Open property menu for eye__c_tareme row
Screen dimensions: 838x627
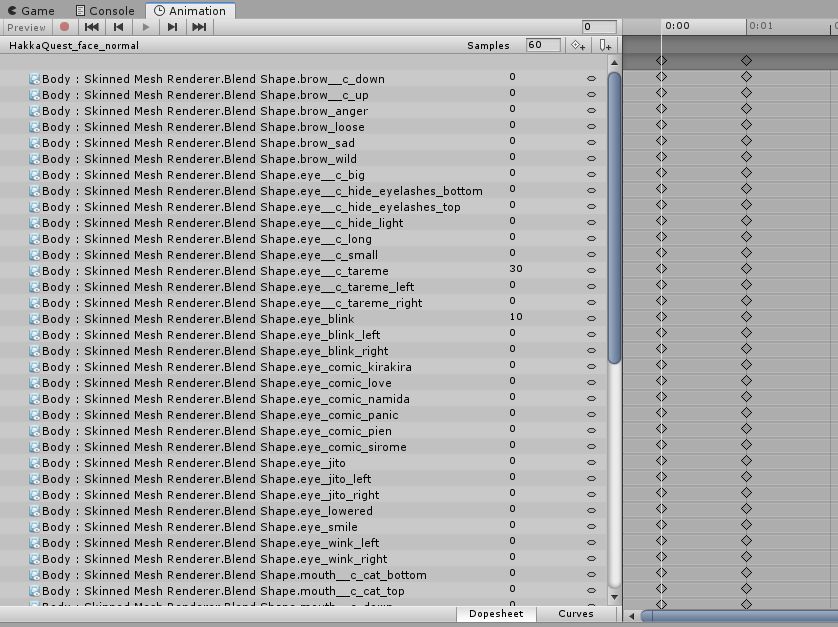[591, 270]
